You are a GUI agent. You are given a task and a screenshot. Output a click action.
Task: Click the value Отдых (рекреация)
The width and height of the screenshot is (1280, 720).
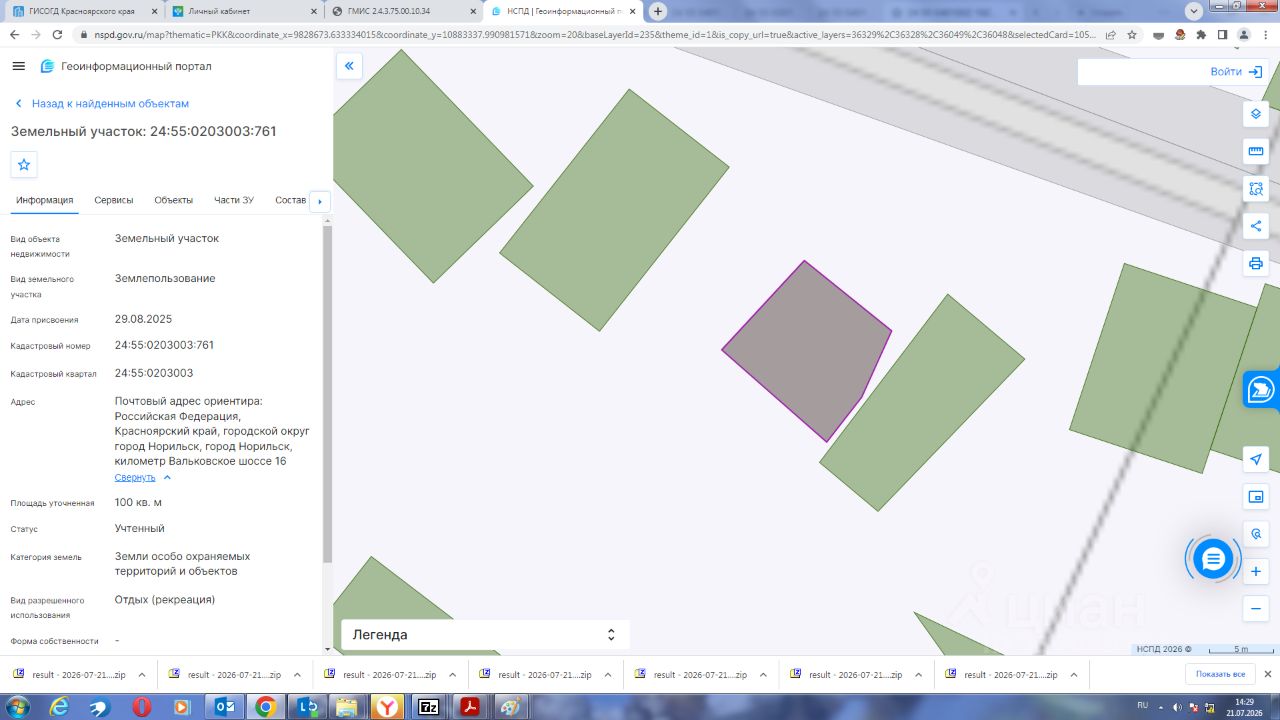point(165,599)
